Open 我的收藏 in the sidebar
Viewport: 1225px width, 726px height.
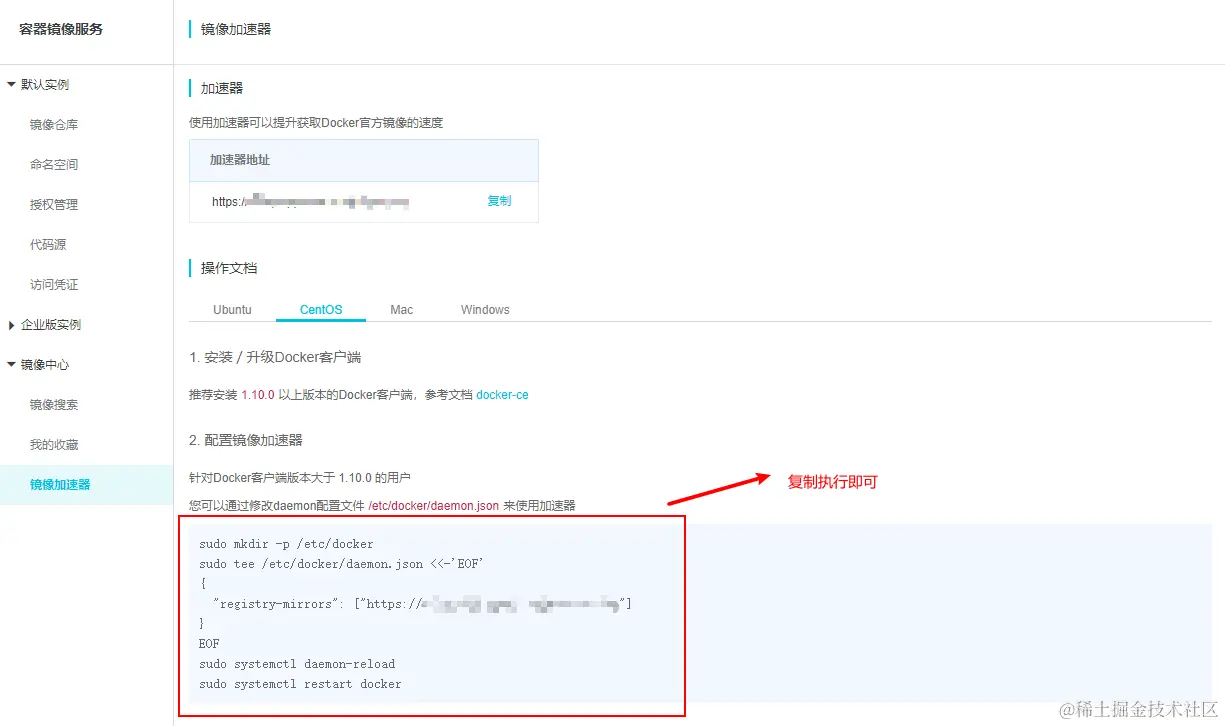54,445
